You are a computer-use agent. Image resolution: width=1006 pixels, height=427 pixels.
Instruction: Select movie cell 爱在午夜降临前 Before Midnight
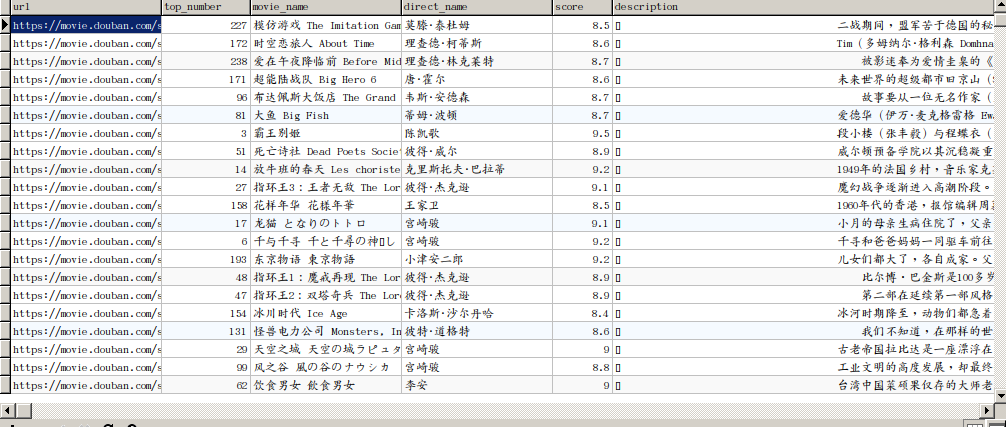(x=326, y=62)
